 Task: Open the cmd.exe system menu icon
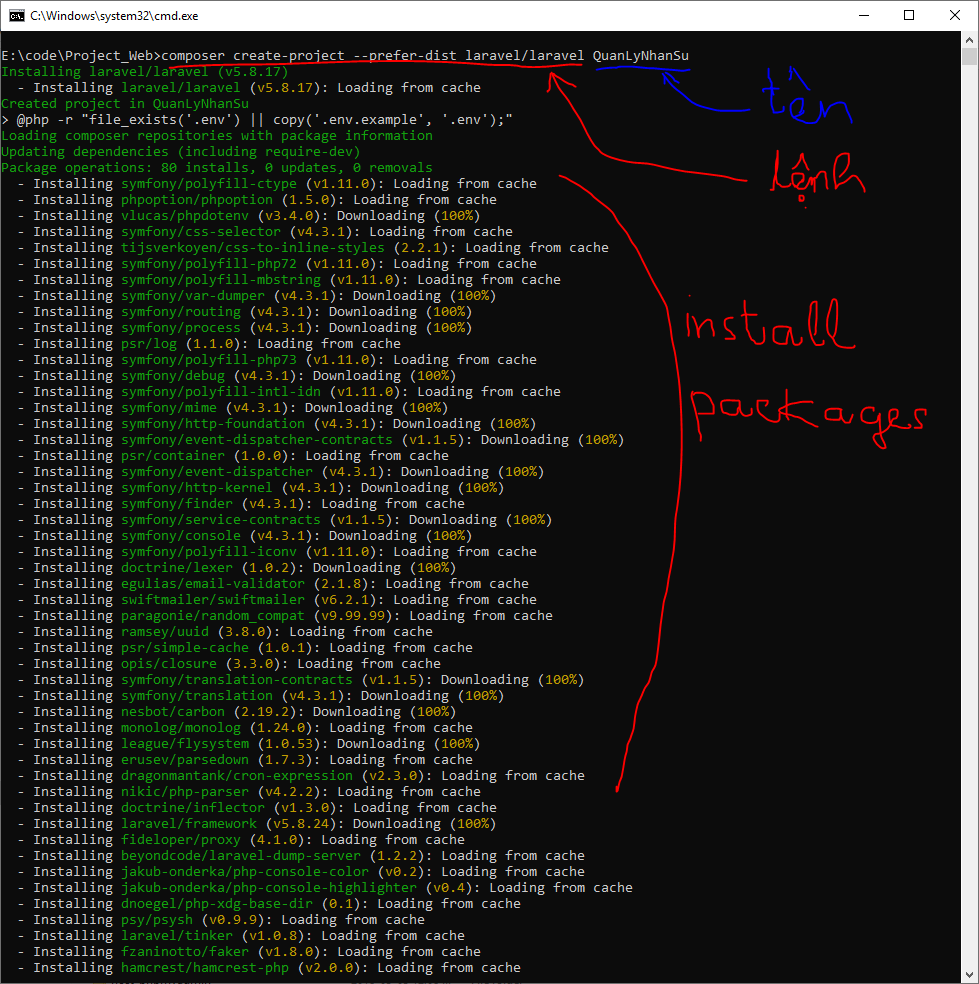click(x=16, y=16)
